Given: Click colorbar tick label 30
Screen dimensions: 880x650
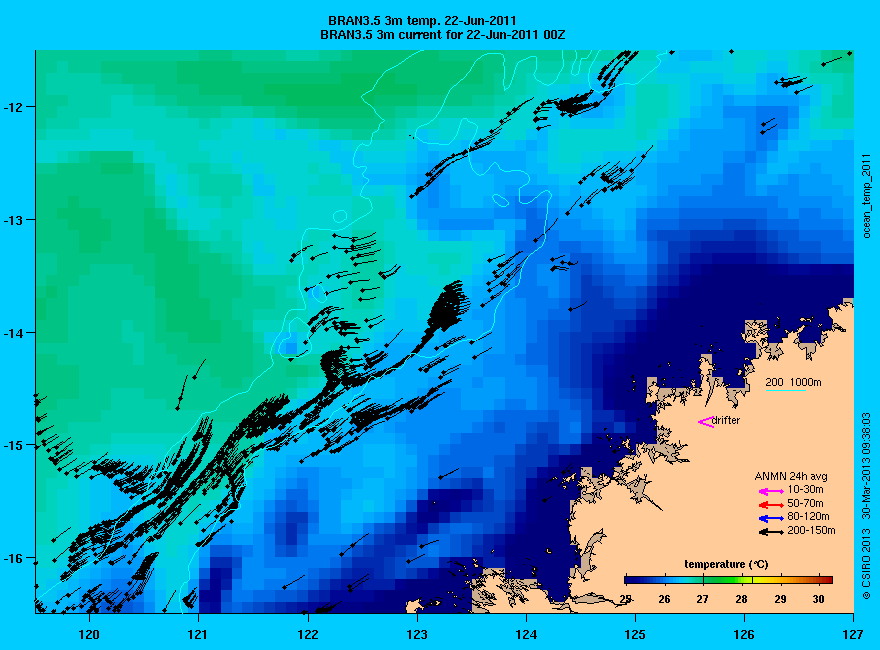Looking at the screenshot, I should [818, 599].
